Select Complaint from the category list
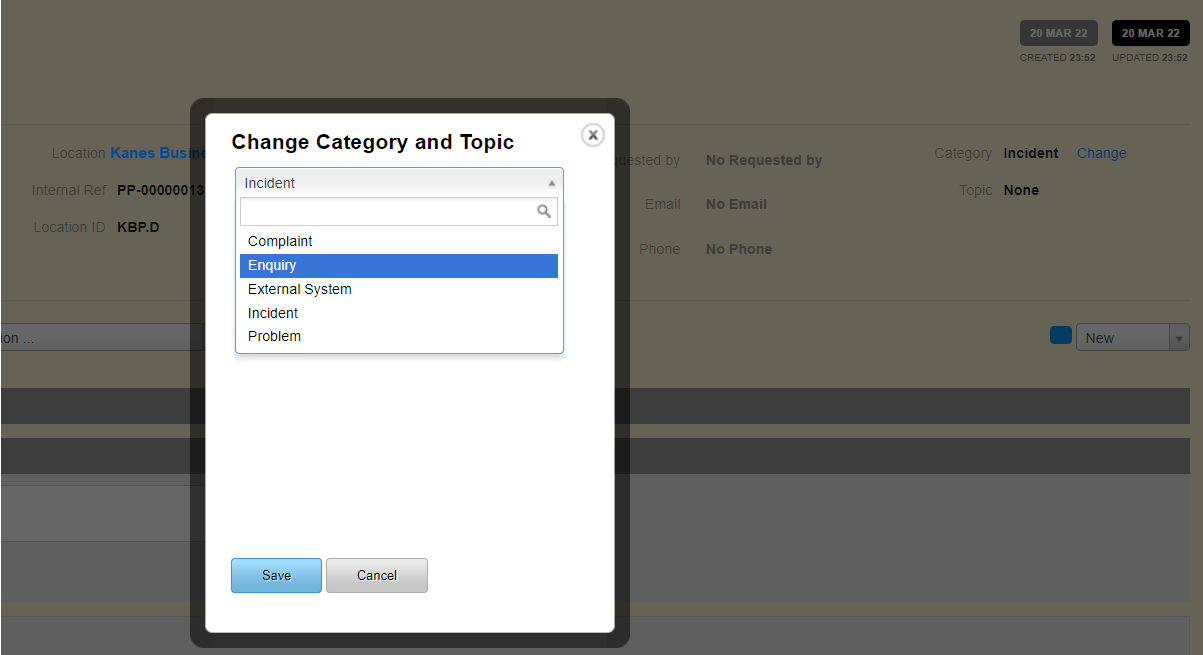Image resolution: width=1203 pixels, height=655 pixels. (280, 241)
